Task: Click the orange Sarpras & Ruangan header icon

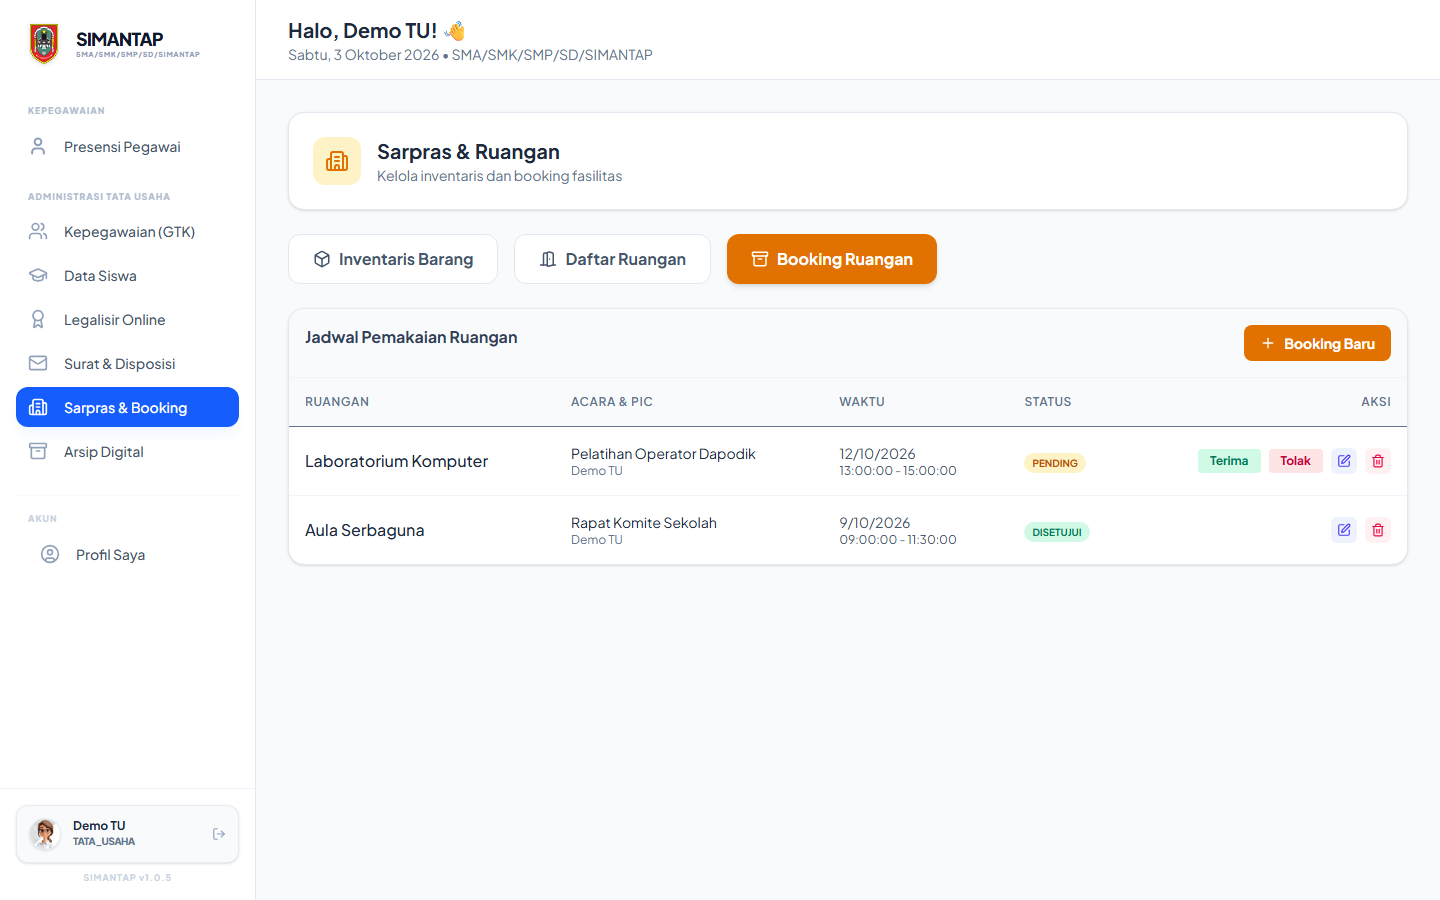Action: click(337, 161)
